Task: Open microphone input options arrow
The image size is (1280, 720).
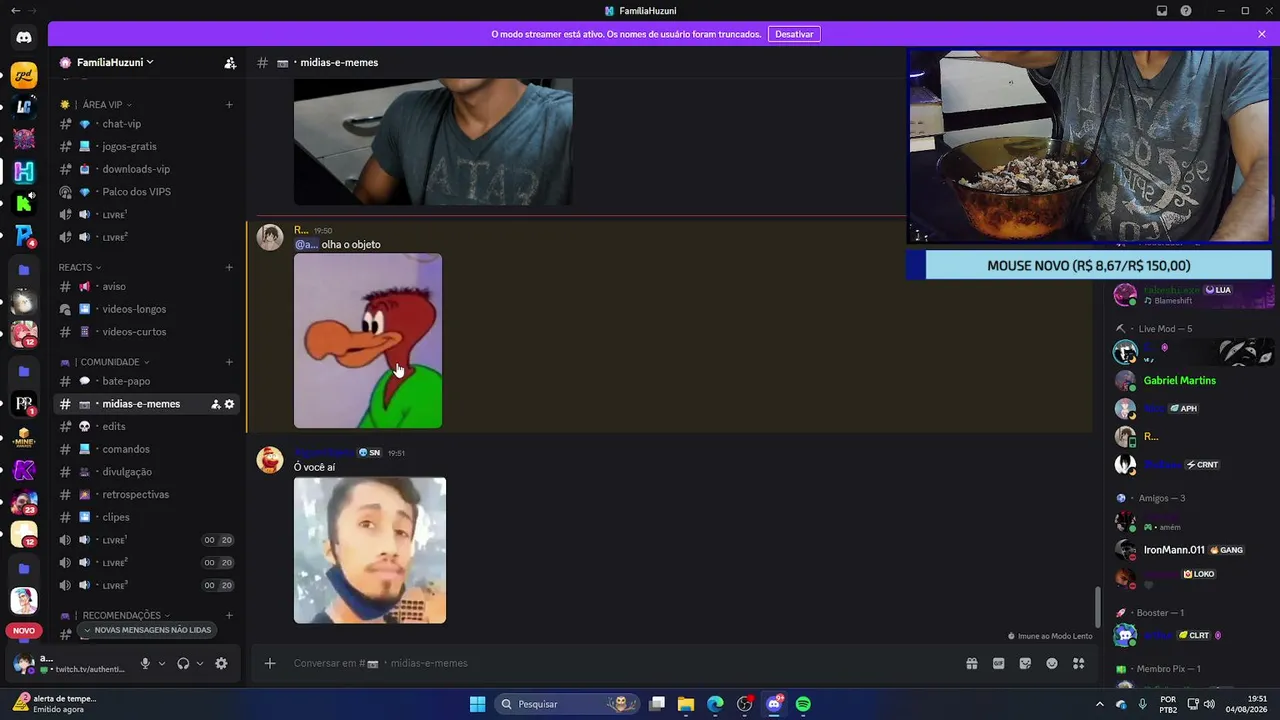Action: [162, 663]
